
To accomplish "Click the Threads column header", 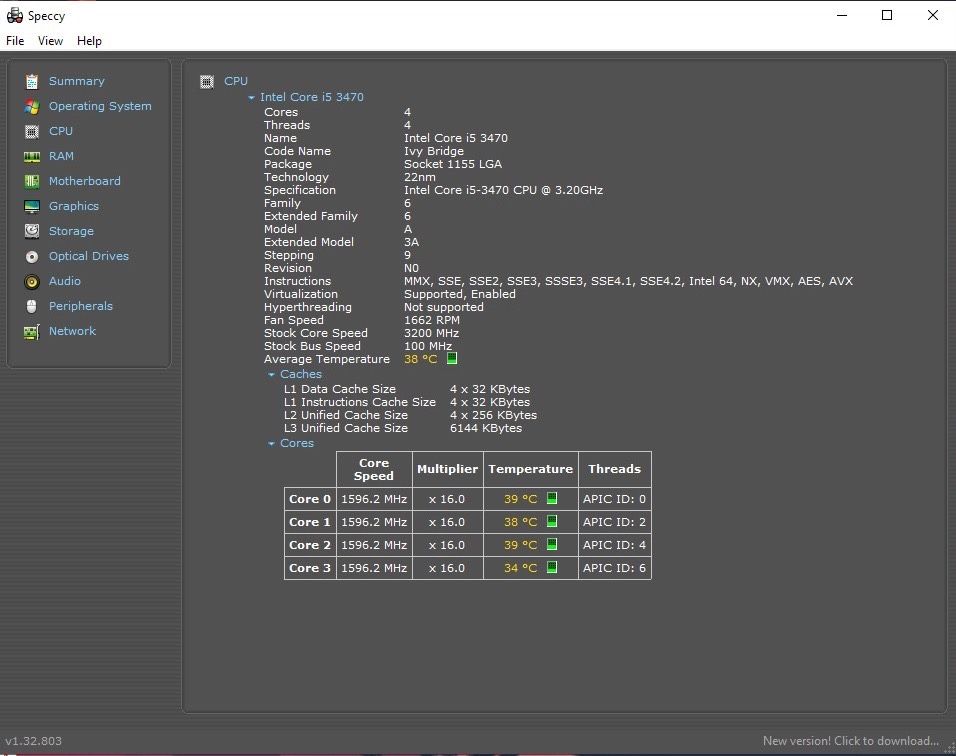I will 615,469.
